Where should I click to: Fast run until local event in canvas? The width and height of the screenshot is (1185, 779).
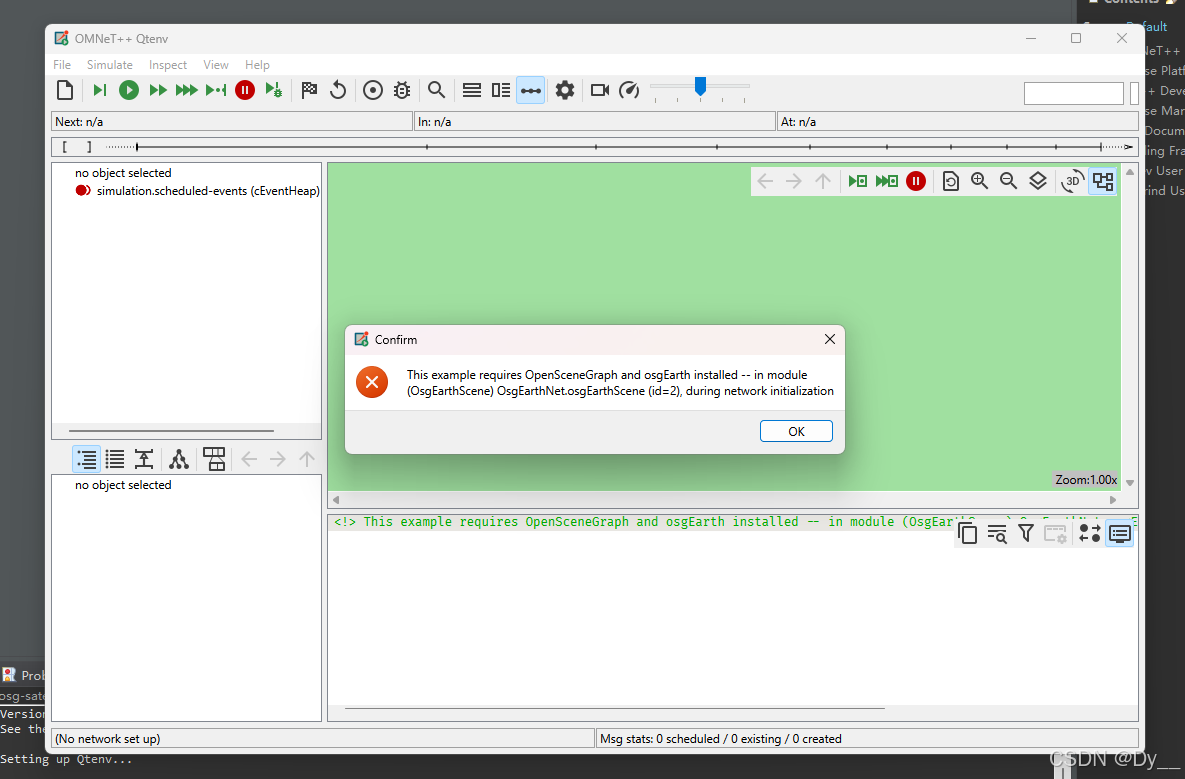coord(886,181)
